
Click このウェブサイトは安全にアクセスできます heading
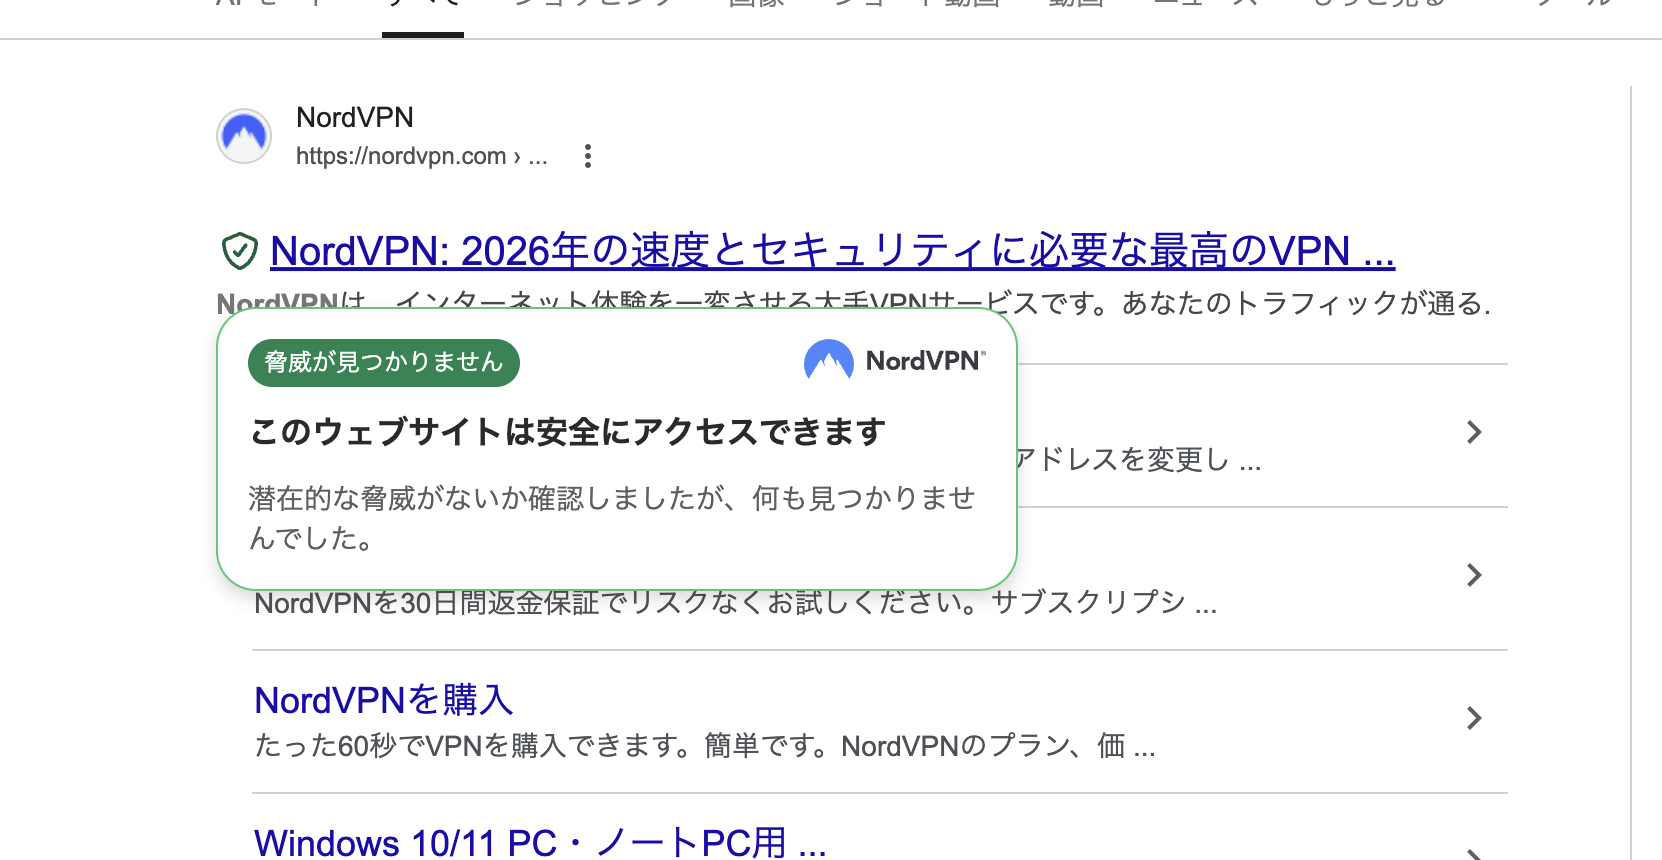pyautogui.click(x=568, y=432)
